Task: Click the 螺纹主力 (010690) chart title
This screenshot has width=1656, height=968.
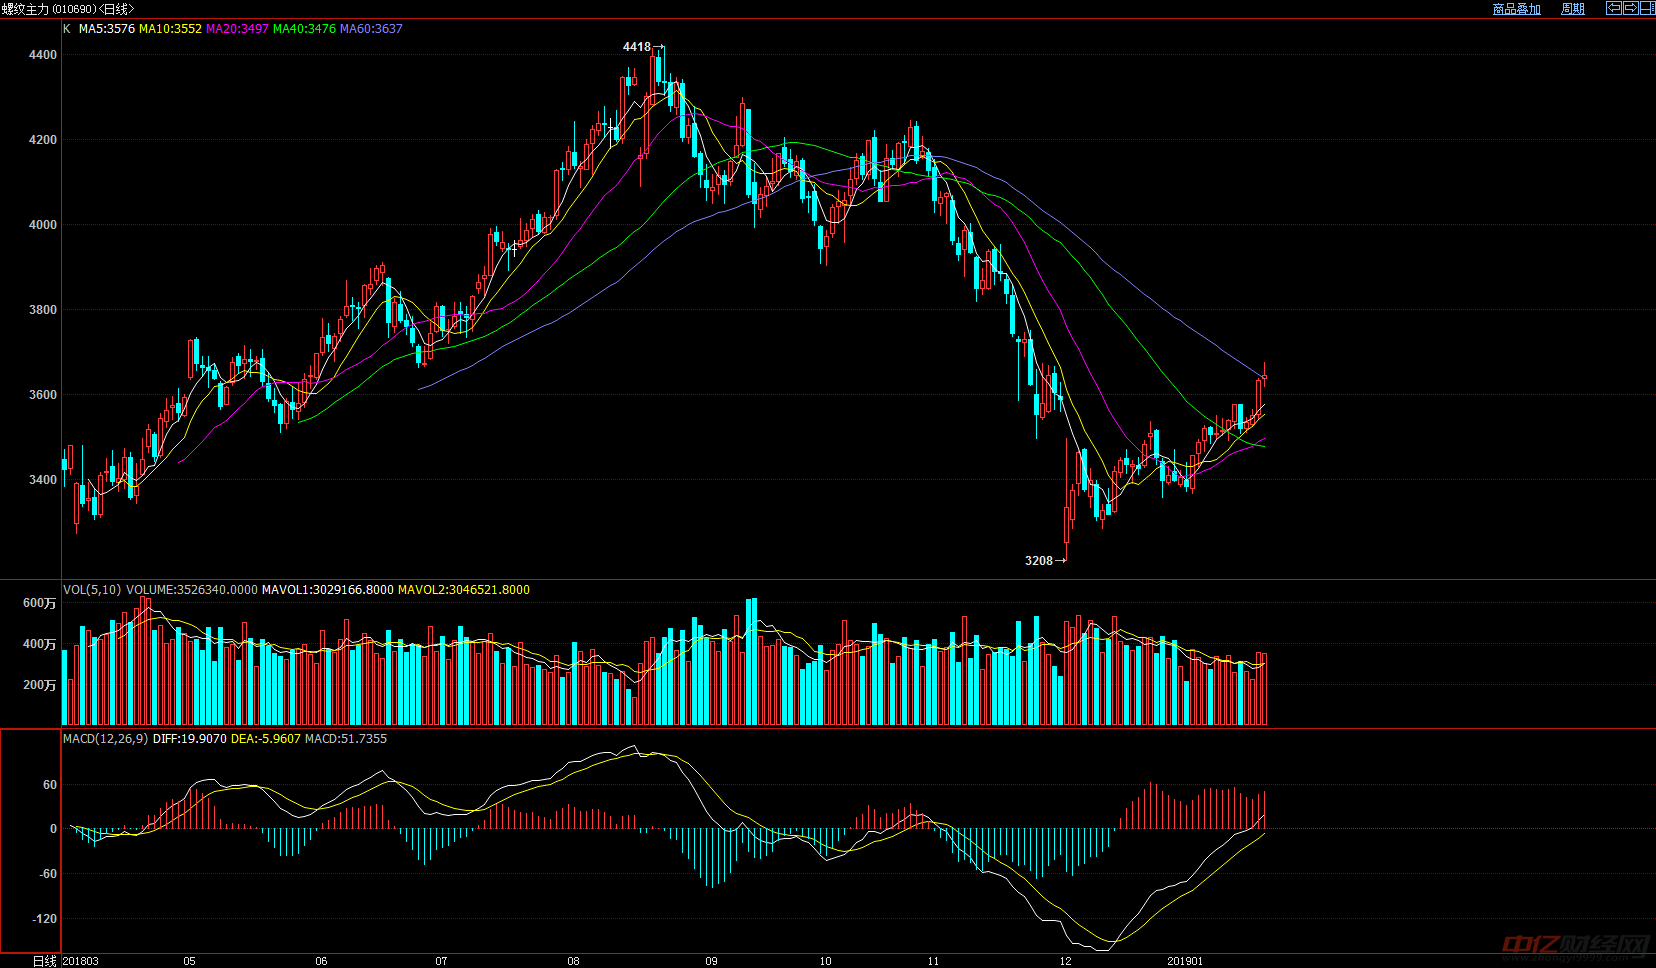Action: pyautogui.click(x=68, y=9)
